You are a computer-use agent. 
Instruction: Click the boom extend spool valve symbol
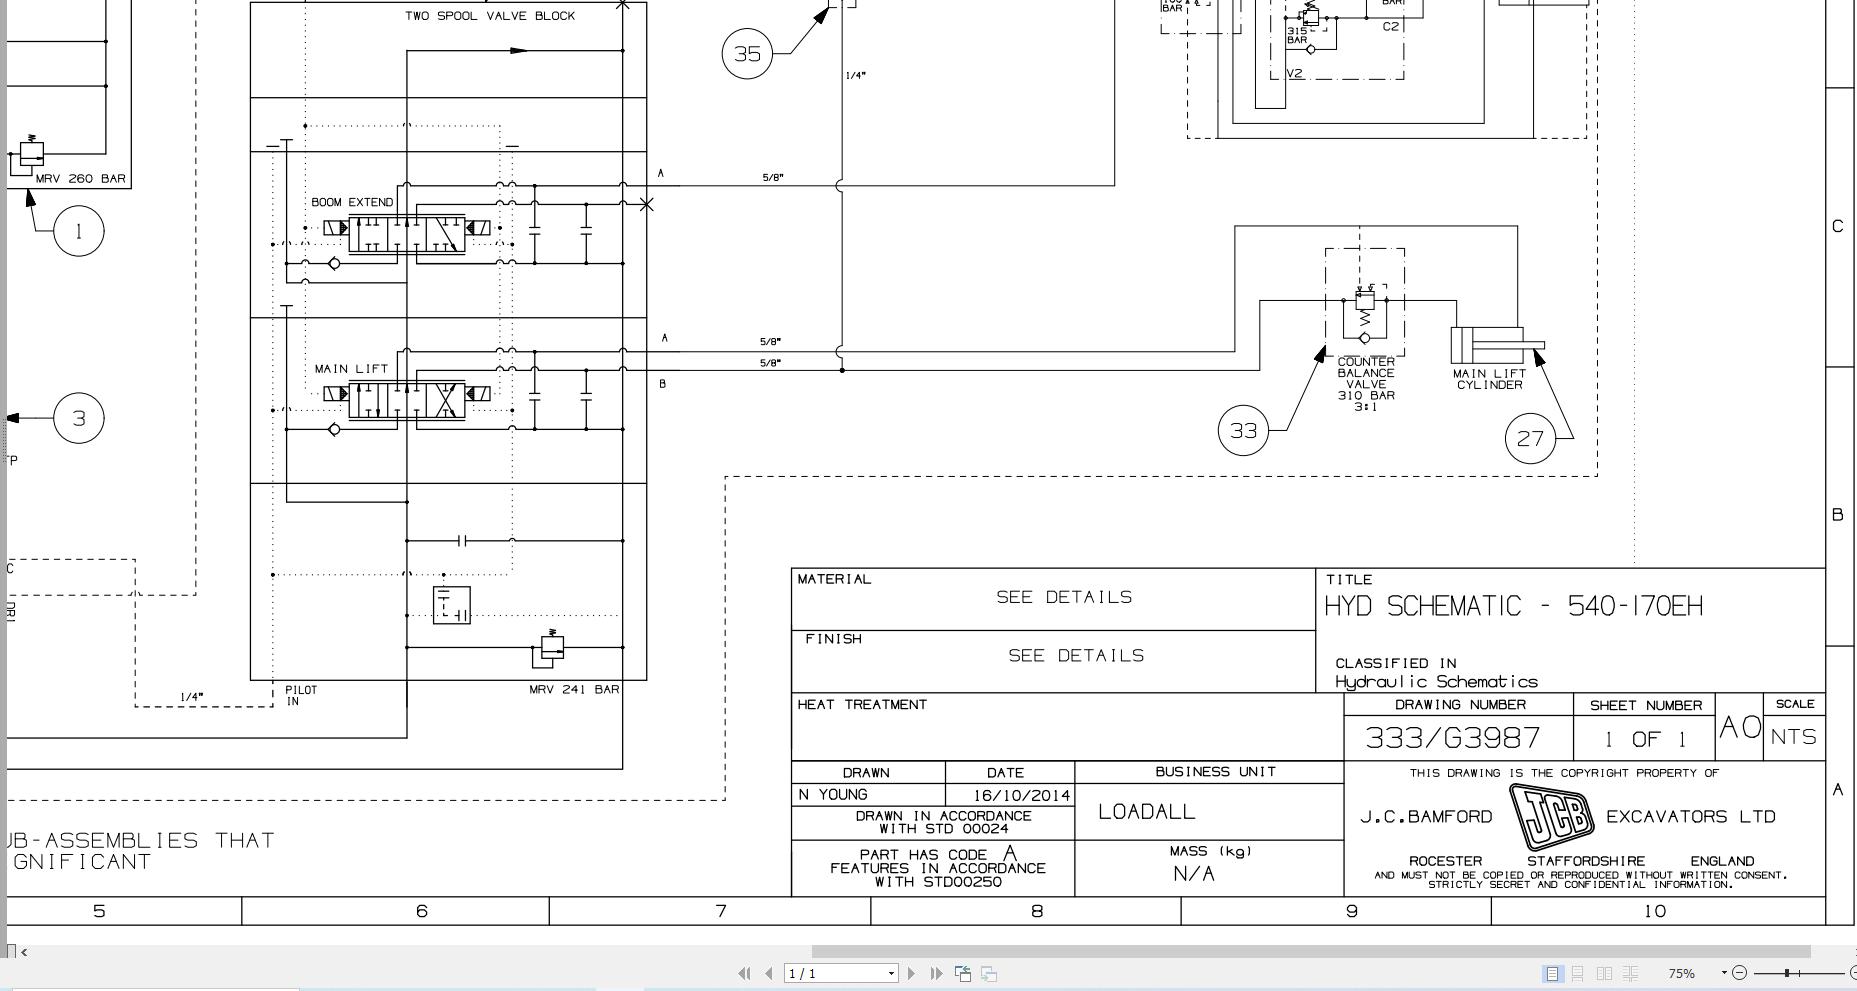[407, 234]
